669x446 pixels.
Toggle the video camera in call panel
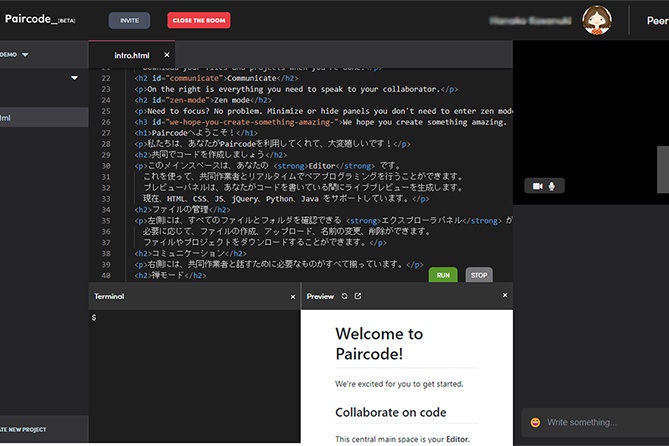(x=537, y=186)
